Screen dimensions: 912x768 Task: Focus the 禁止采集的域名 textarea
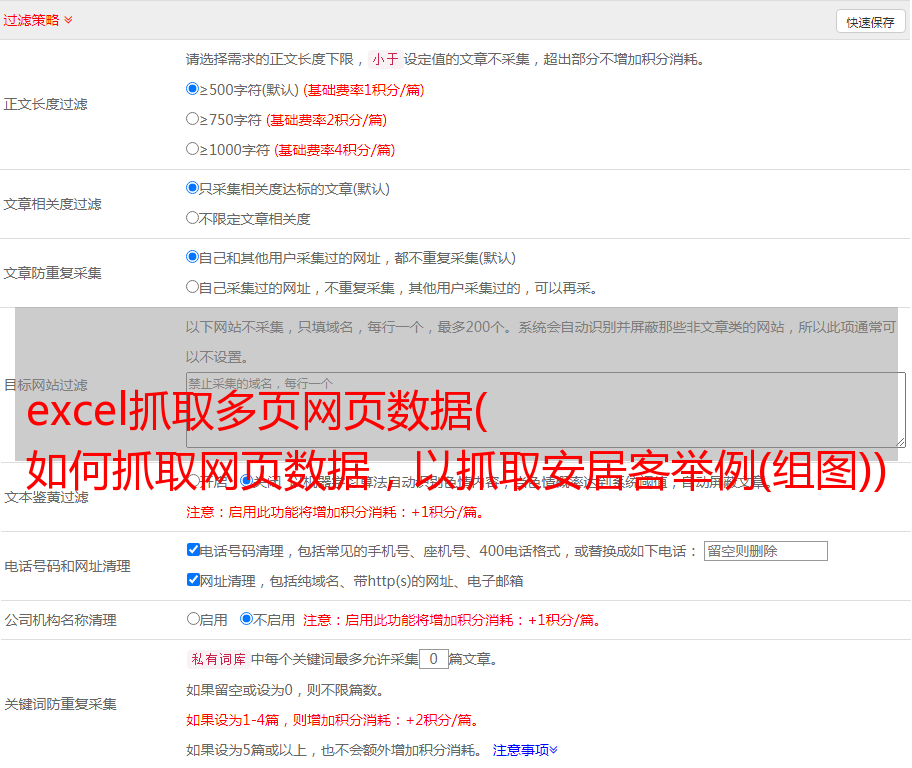point(546,410)
